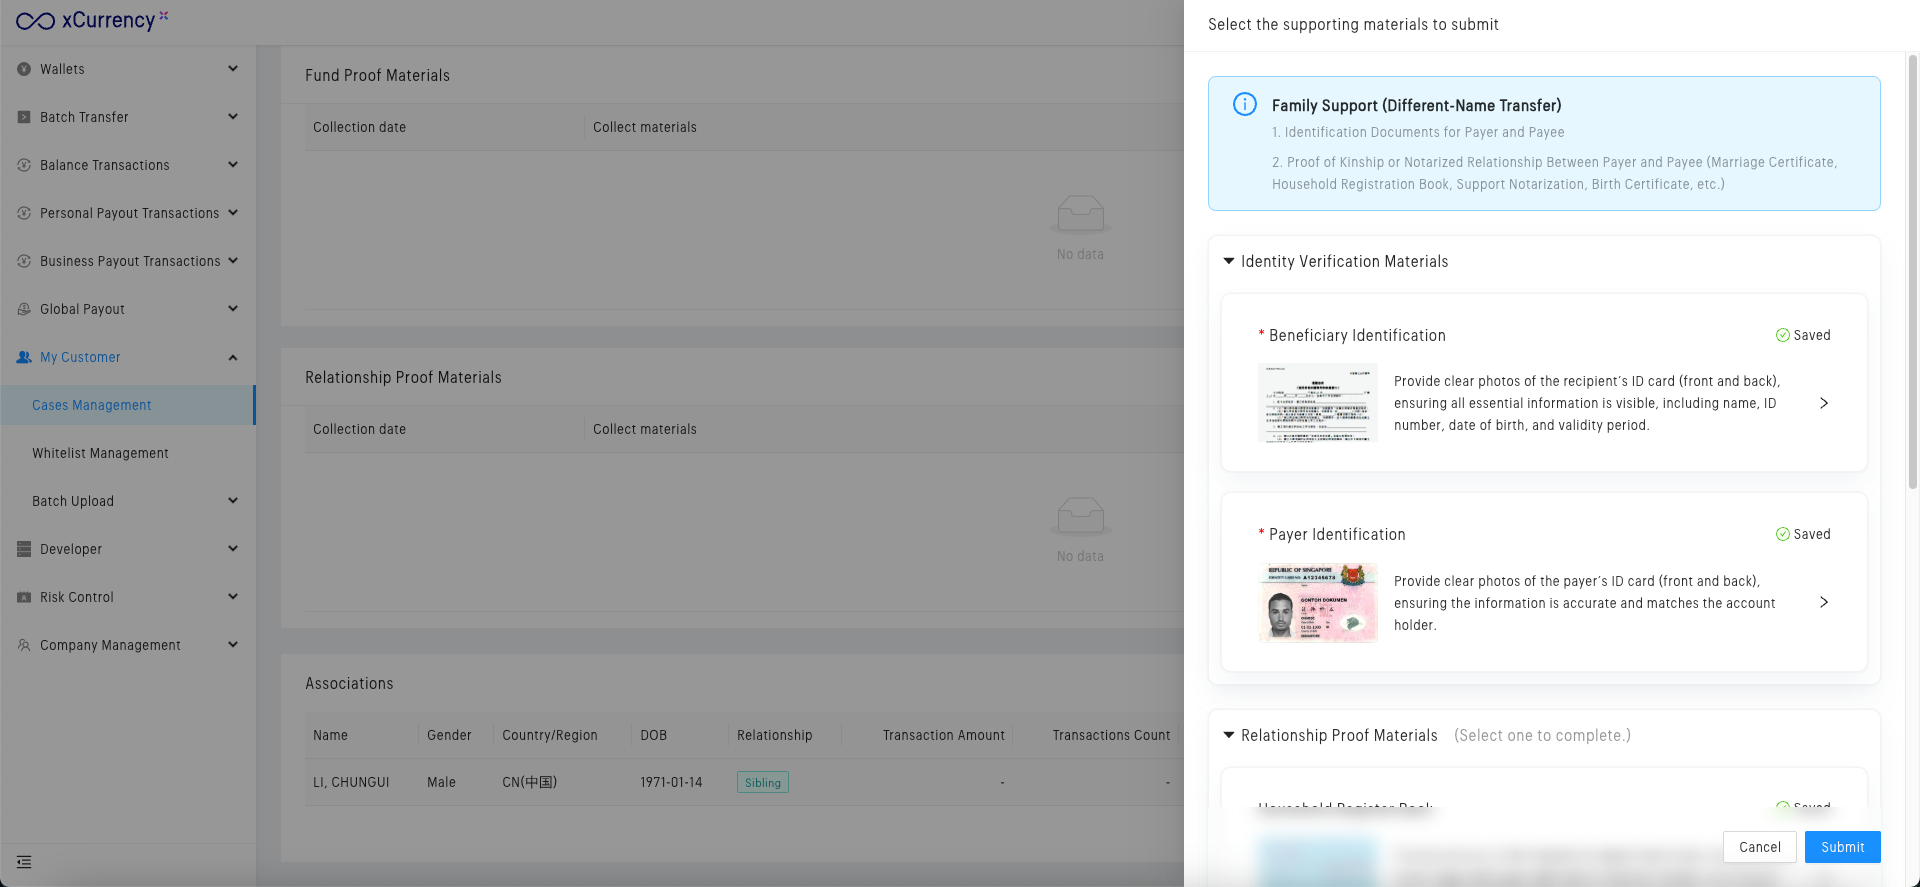Viewport: 1920px width, 887px height.
Task: Select Cases Management menu item
Action: click(x=92, y=405)
